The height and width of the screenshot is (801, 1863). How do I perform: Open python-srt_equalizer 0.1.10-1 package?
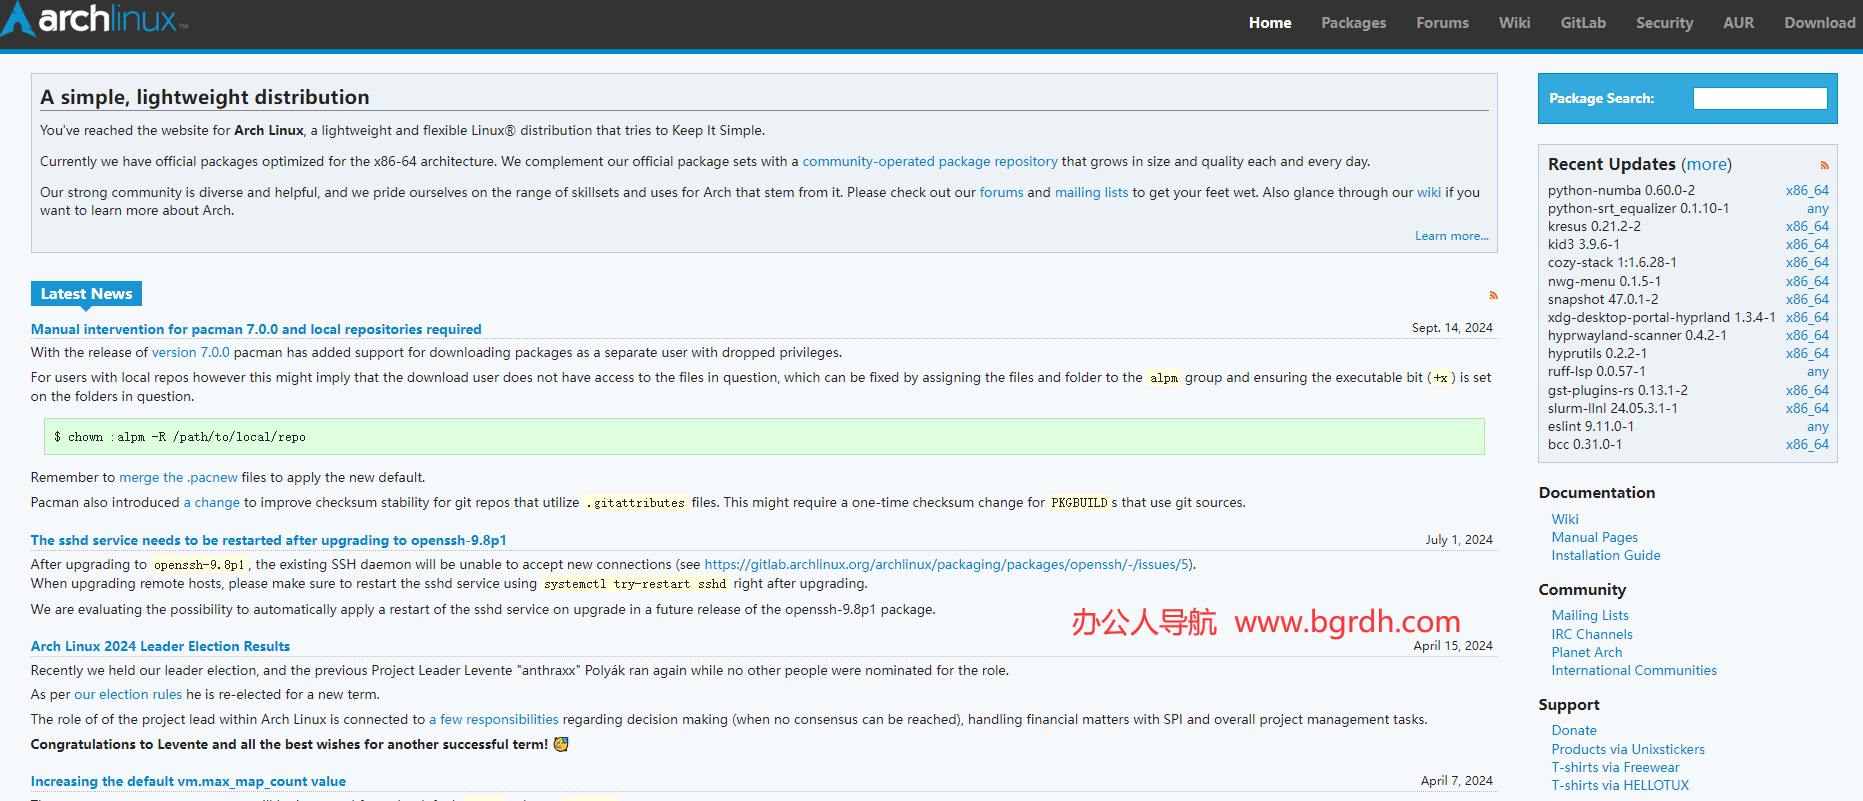pos(1638,208)
